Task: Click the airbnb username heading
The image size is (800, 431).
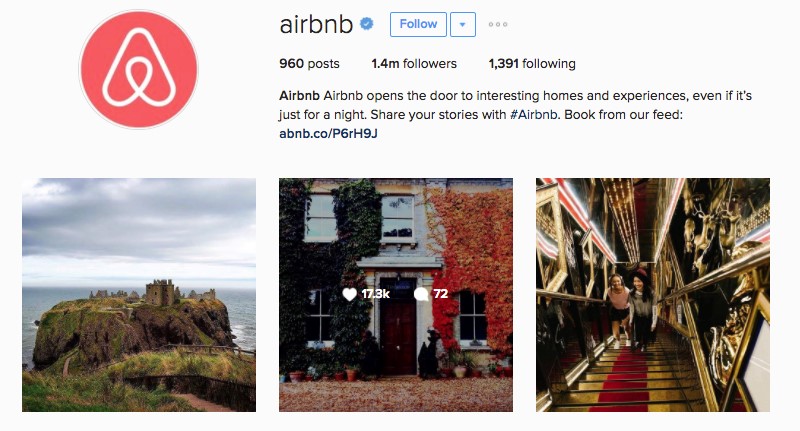Action: click(316, 24)
